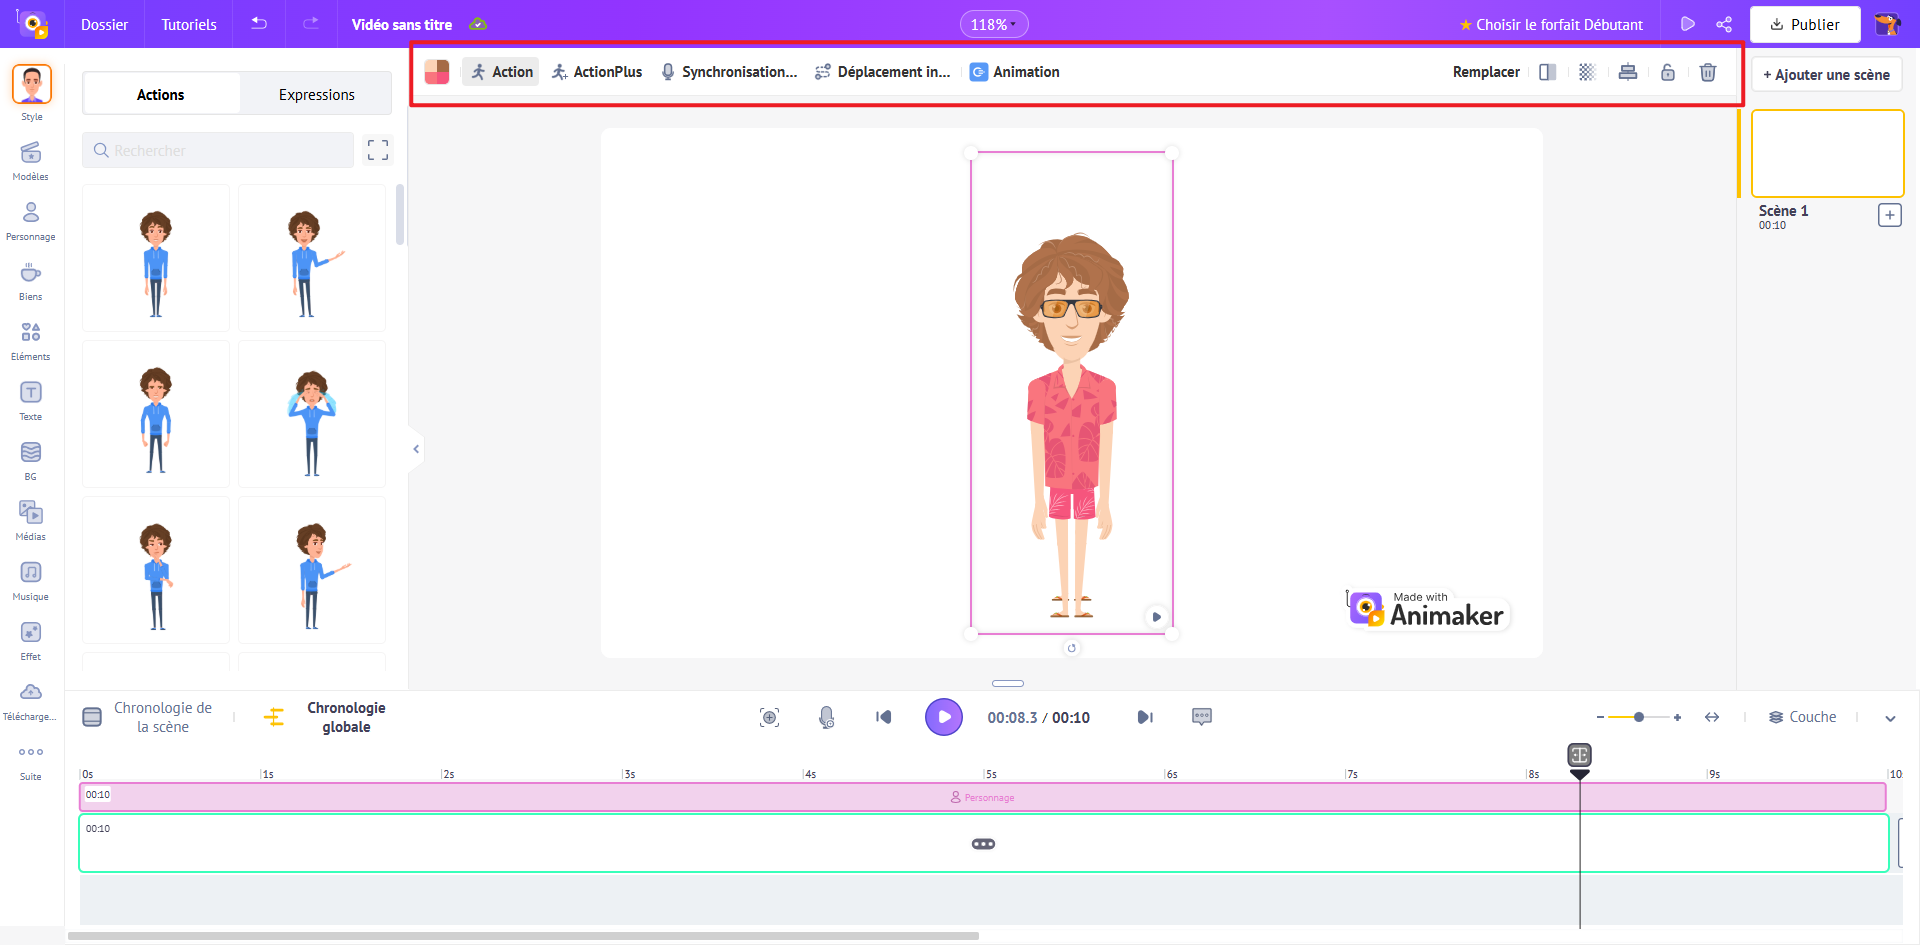1920x945 pixels.
Task: Open the Dossier menu
Action: (x=104, y=24)
